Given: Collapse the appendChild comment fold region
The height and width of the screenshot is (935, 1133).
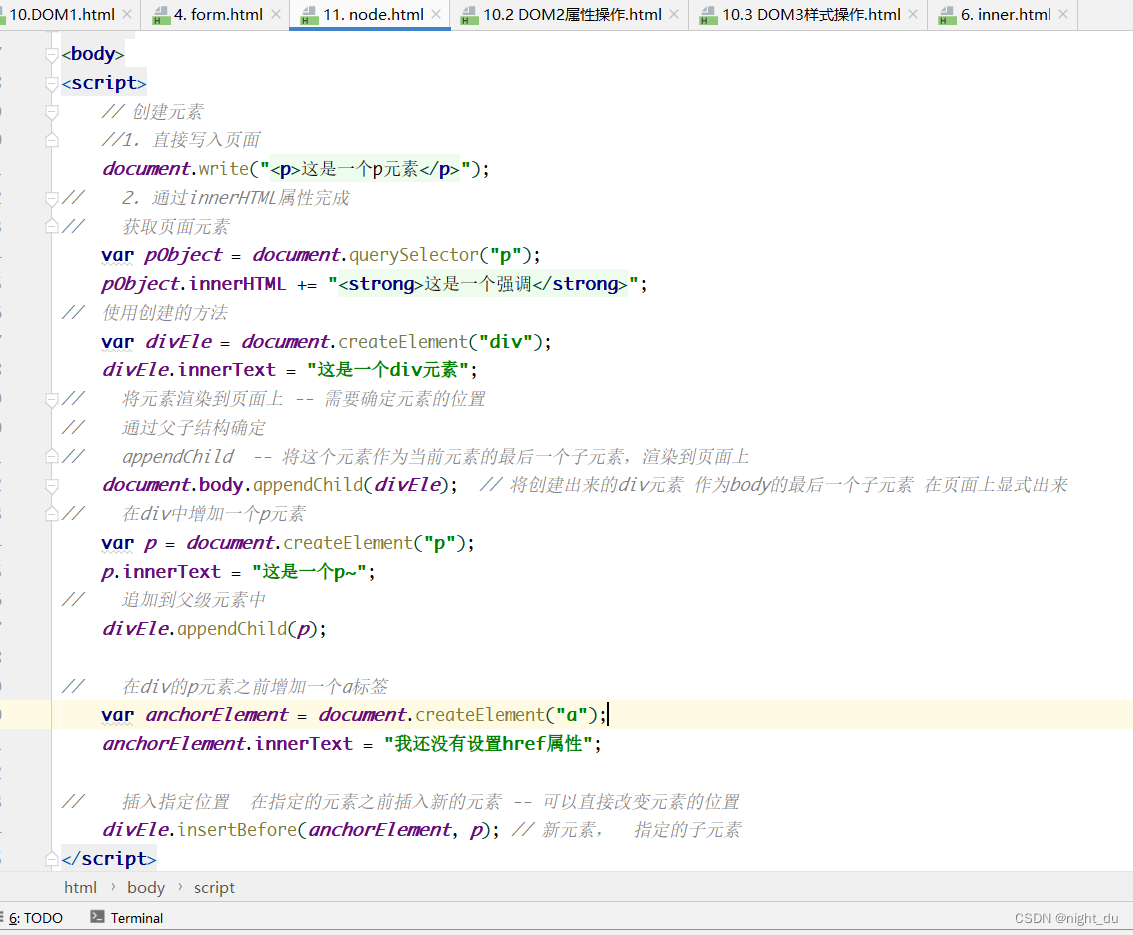Looking at the screenshot, I should coord(52,456).
